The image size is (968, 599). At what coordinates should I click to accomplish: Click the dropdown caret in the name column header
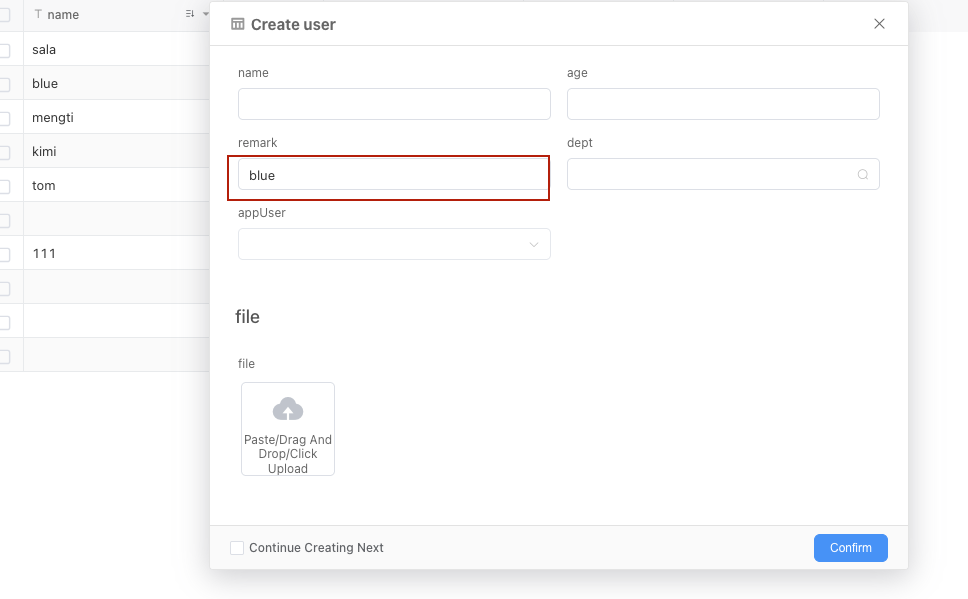tap(205, 14)
